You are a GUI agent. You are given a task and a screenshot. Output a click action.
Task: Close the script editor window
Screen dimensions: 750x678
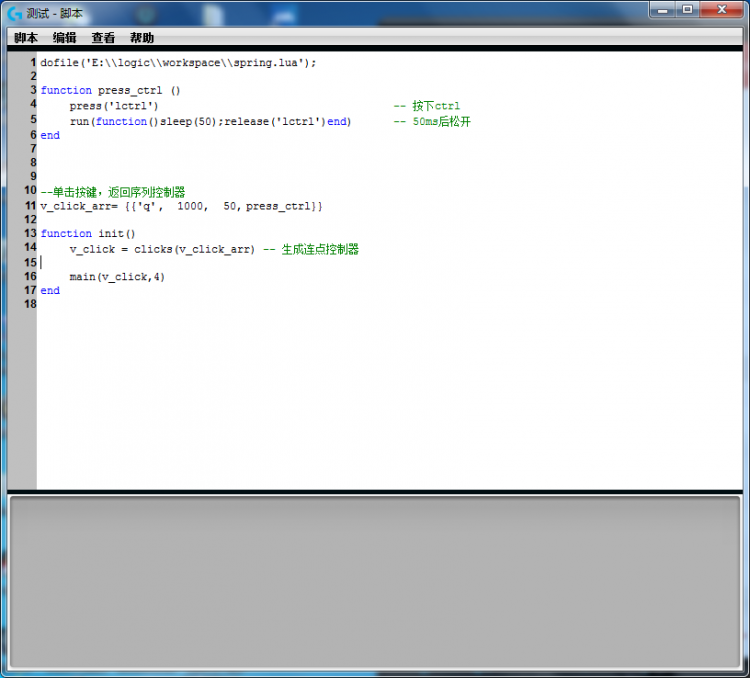click(x=722, y=9)
